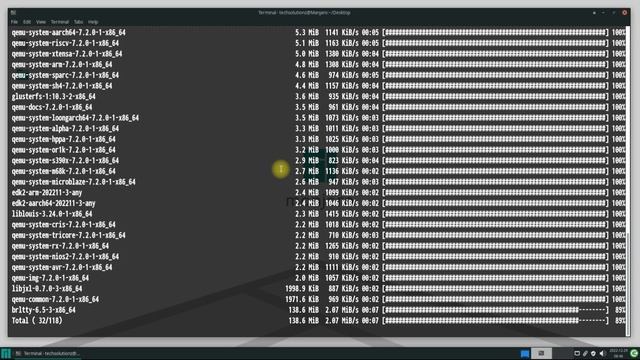Open the Edit menu

point(27,22)
